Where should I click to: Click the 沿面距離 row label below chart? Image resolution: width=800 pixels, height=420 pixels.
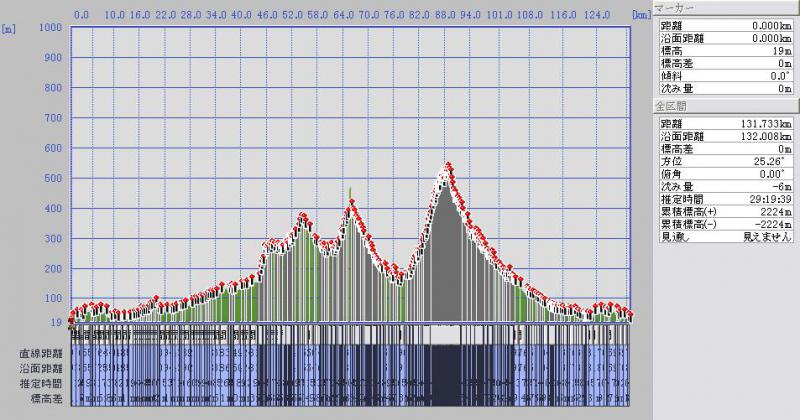coord(38,369)
